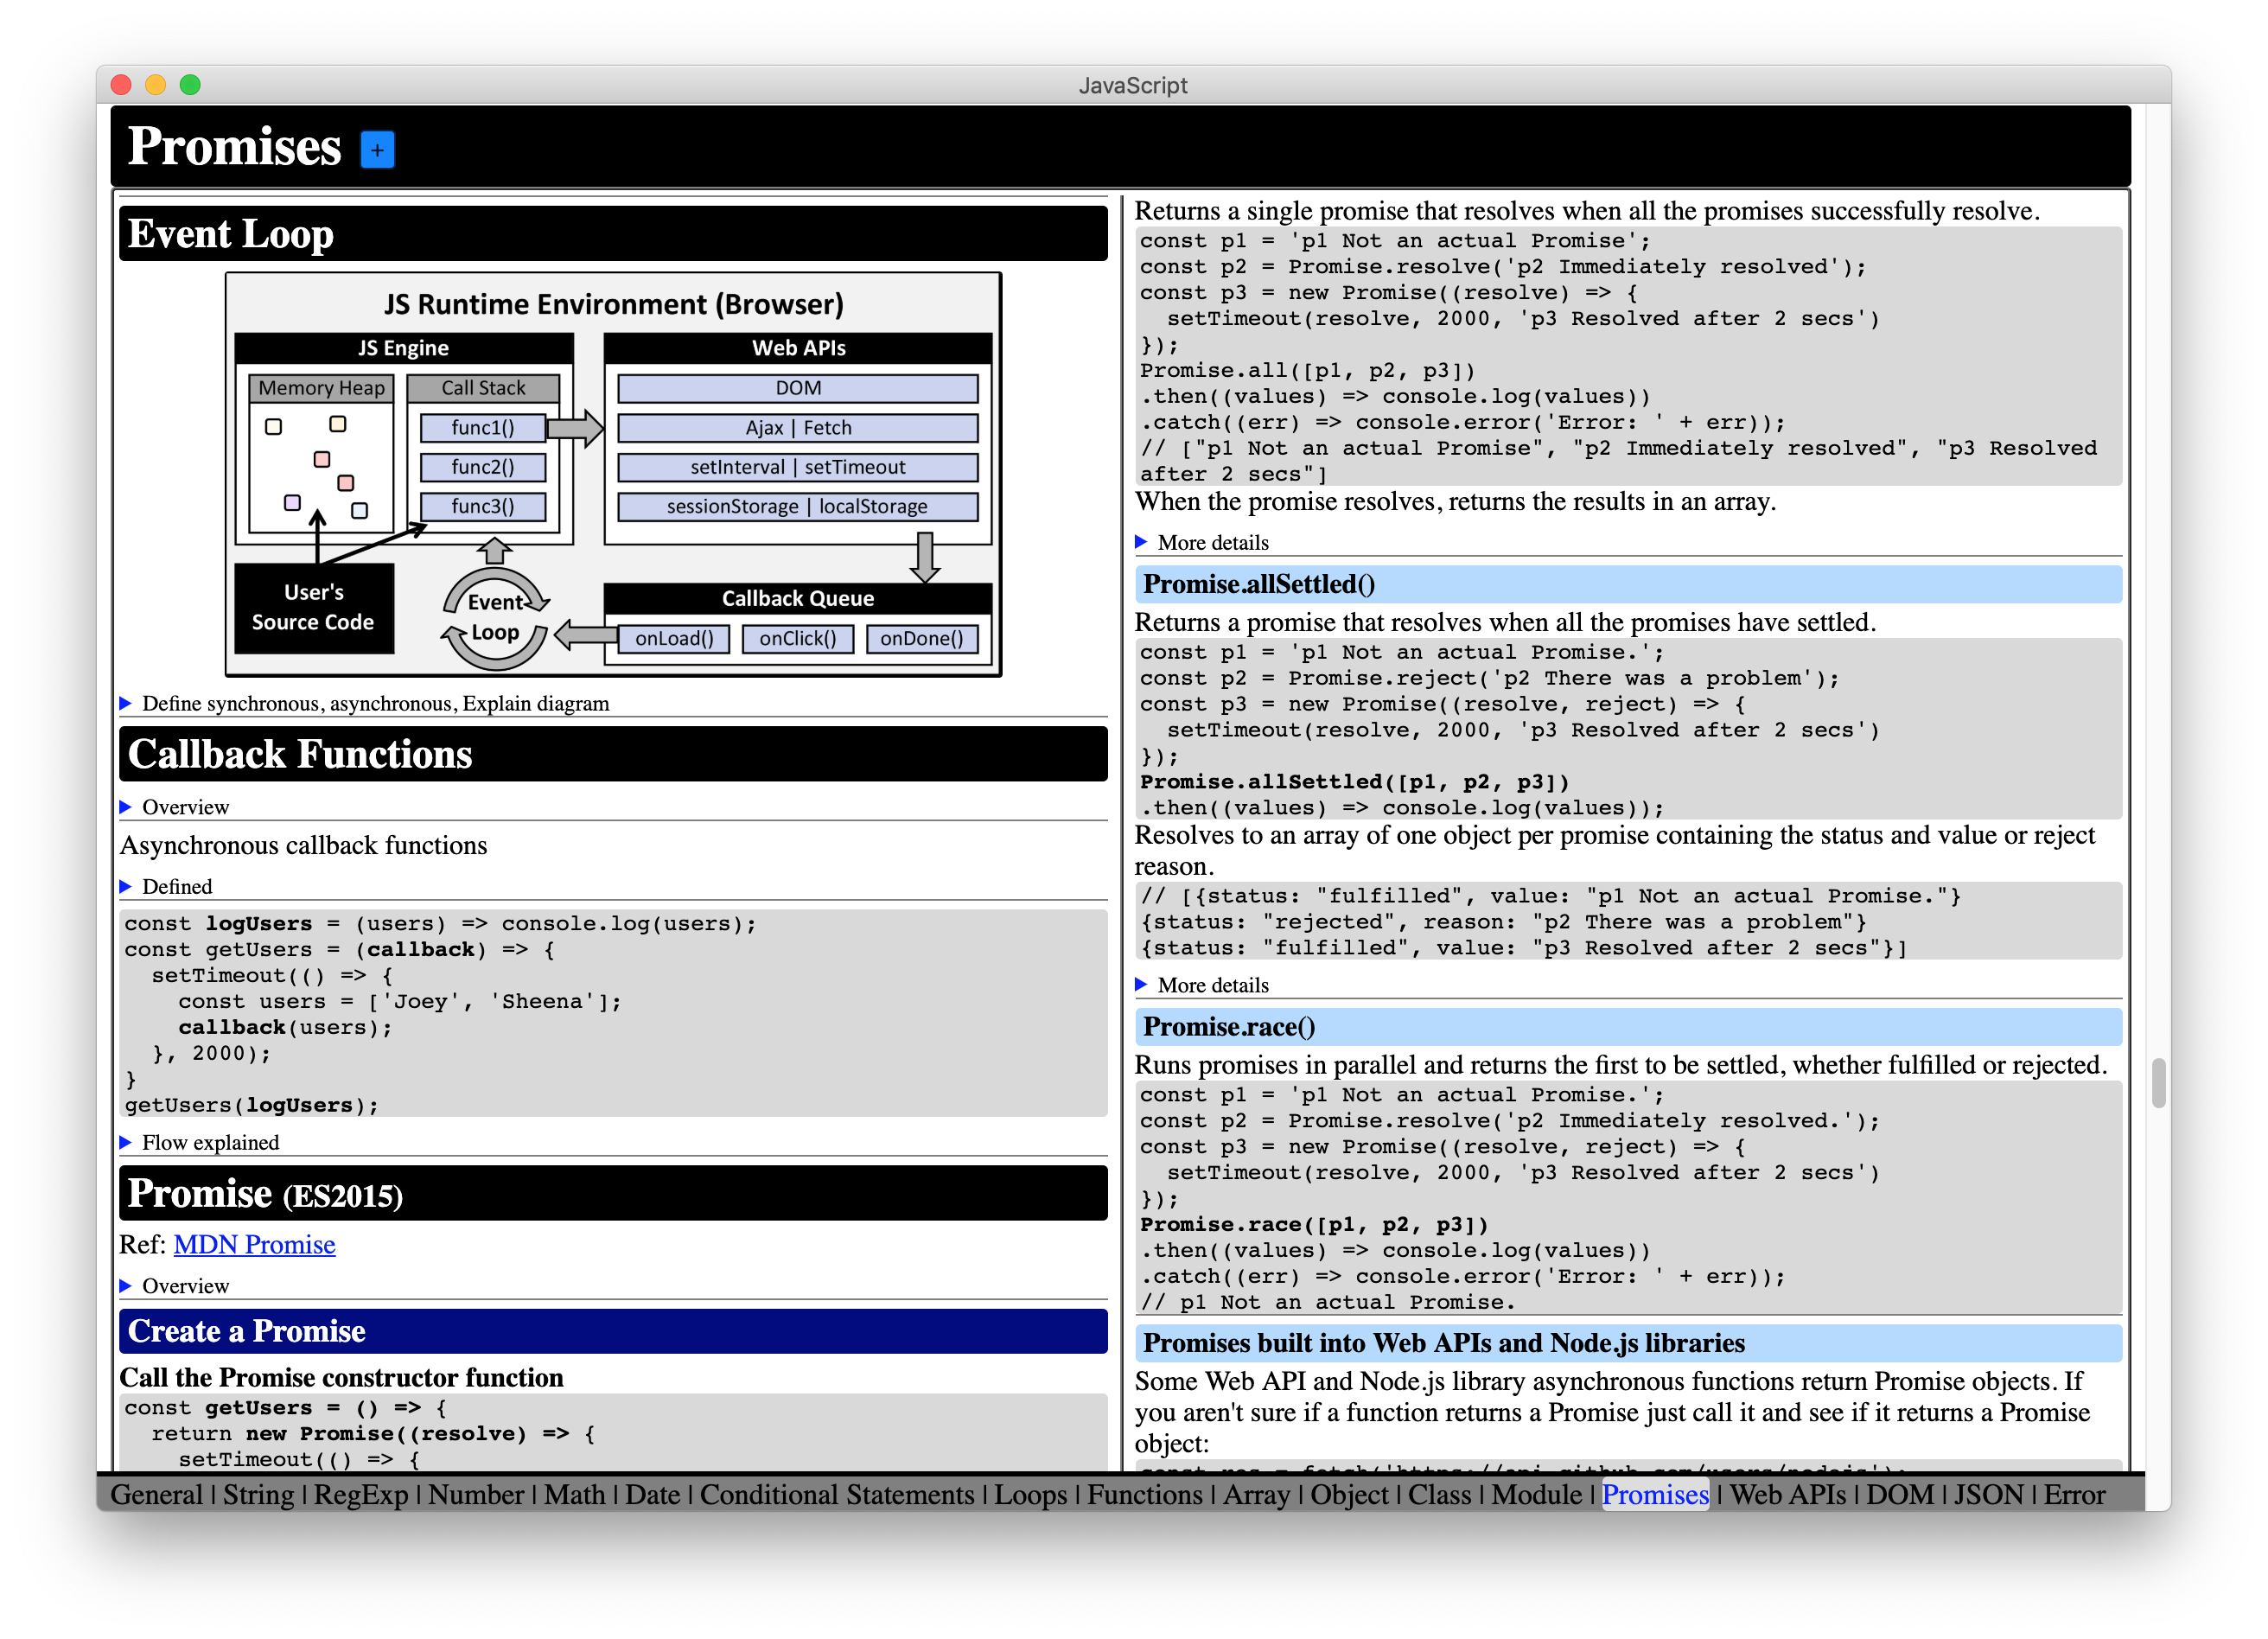
Task: Go to Conditional Statements section
Action: click(837, 1494)
